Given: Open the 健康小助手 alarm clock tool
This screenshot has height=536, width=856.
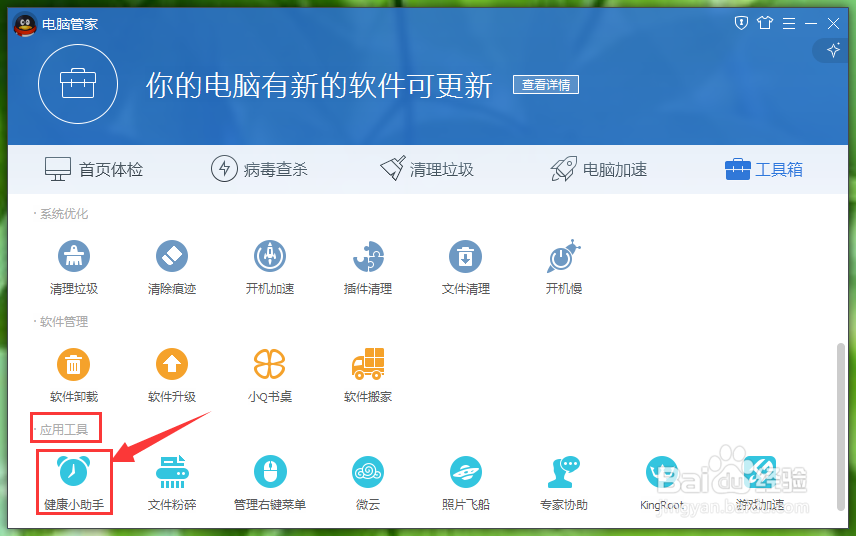Looking at the screenshot, I should (x=74, y=471).
